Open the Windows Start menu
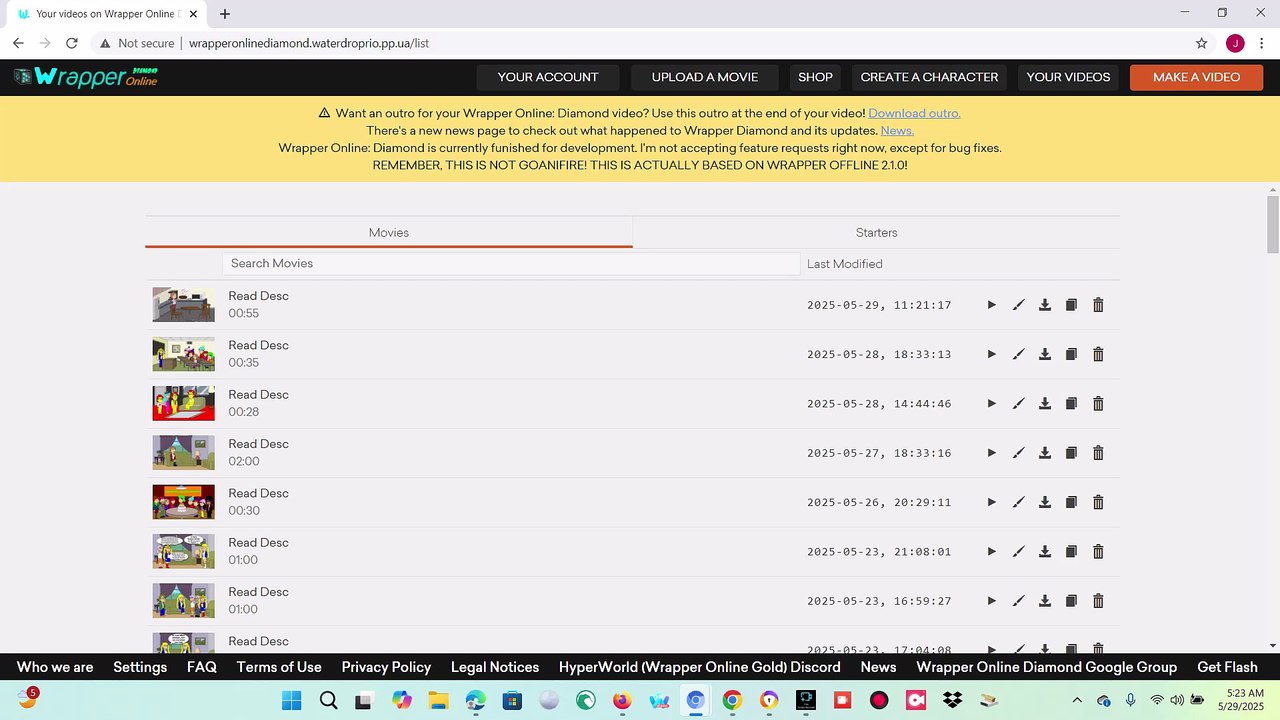The image size is (1280, 720). (291, 701)
